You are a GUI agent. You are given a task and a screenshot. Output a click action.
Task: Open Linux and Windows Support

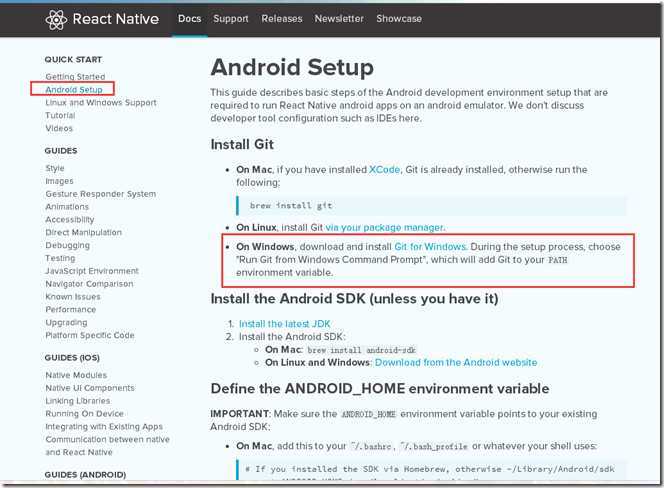pyautogui.click(x=101, y=103)
